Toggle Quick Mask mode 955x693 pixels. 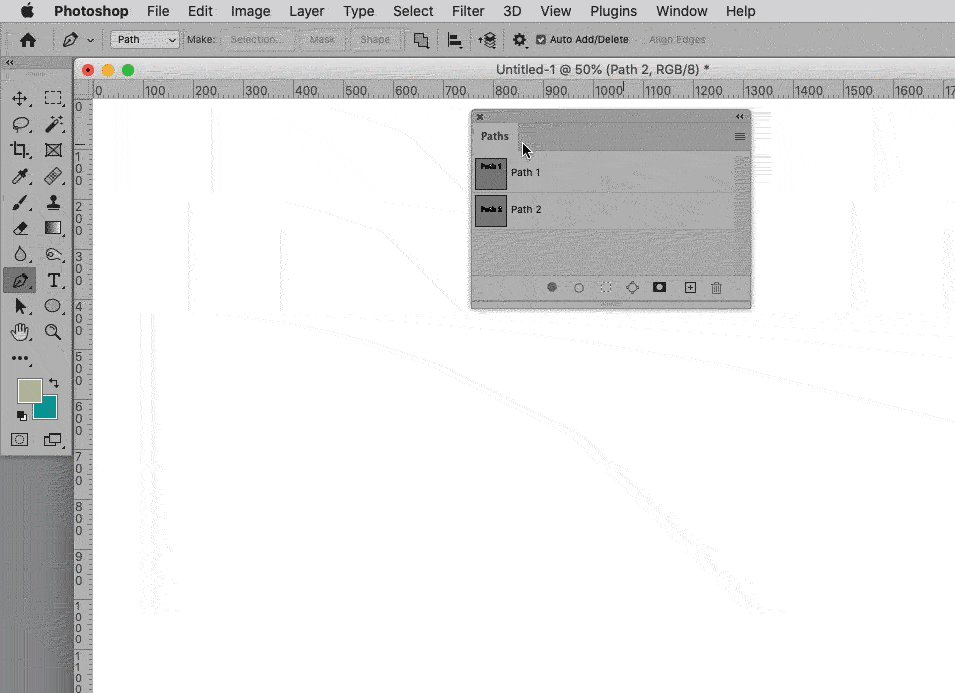click(19, 440)
